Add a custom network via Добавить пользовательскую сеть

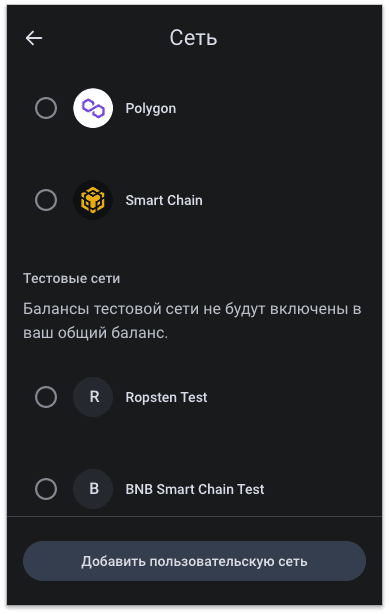coord(194,561)
